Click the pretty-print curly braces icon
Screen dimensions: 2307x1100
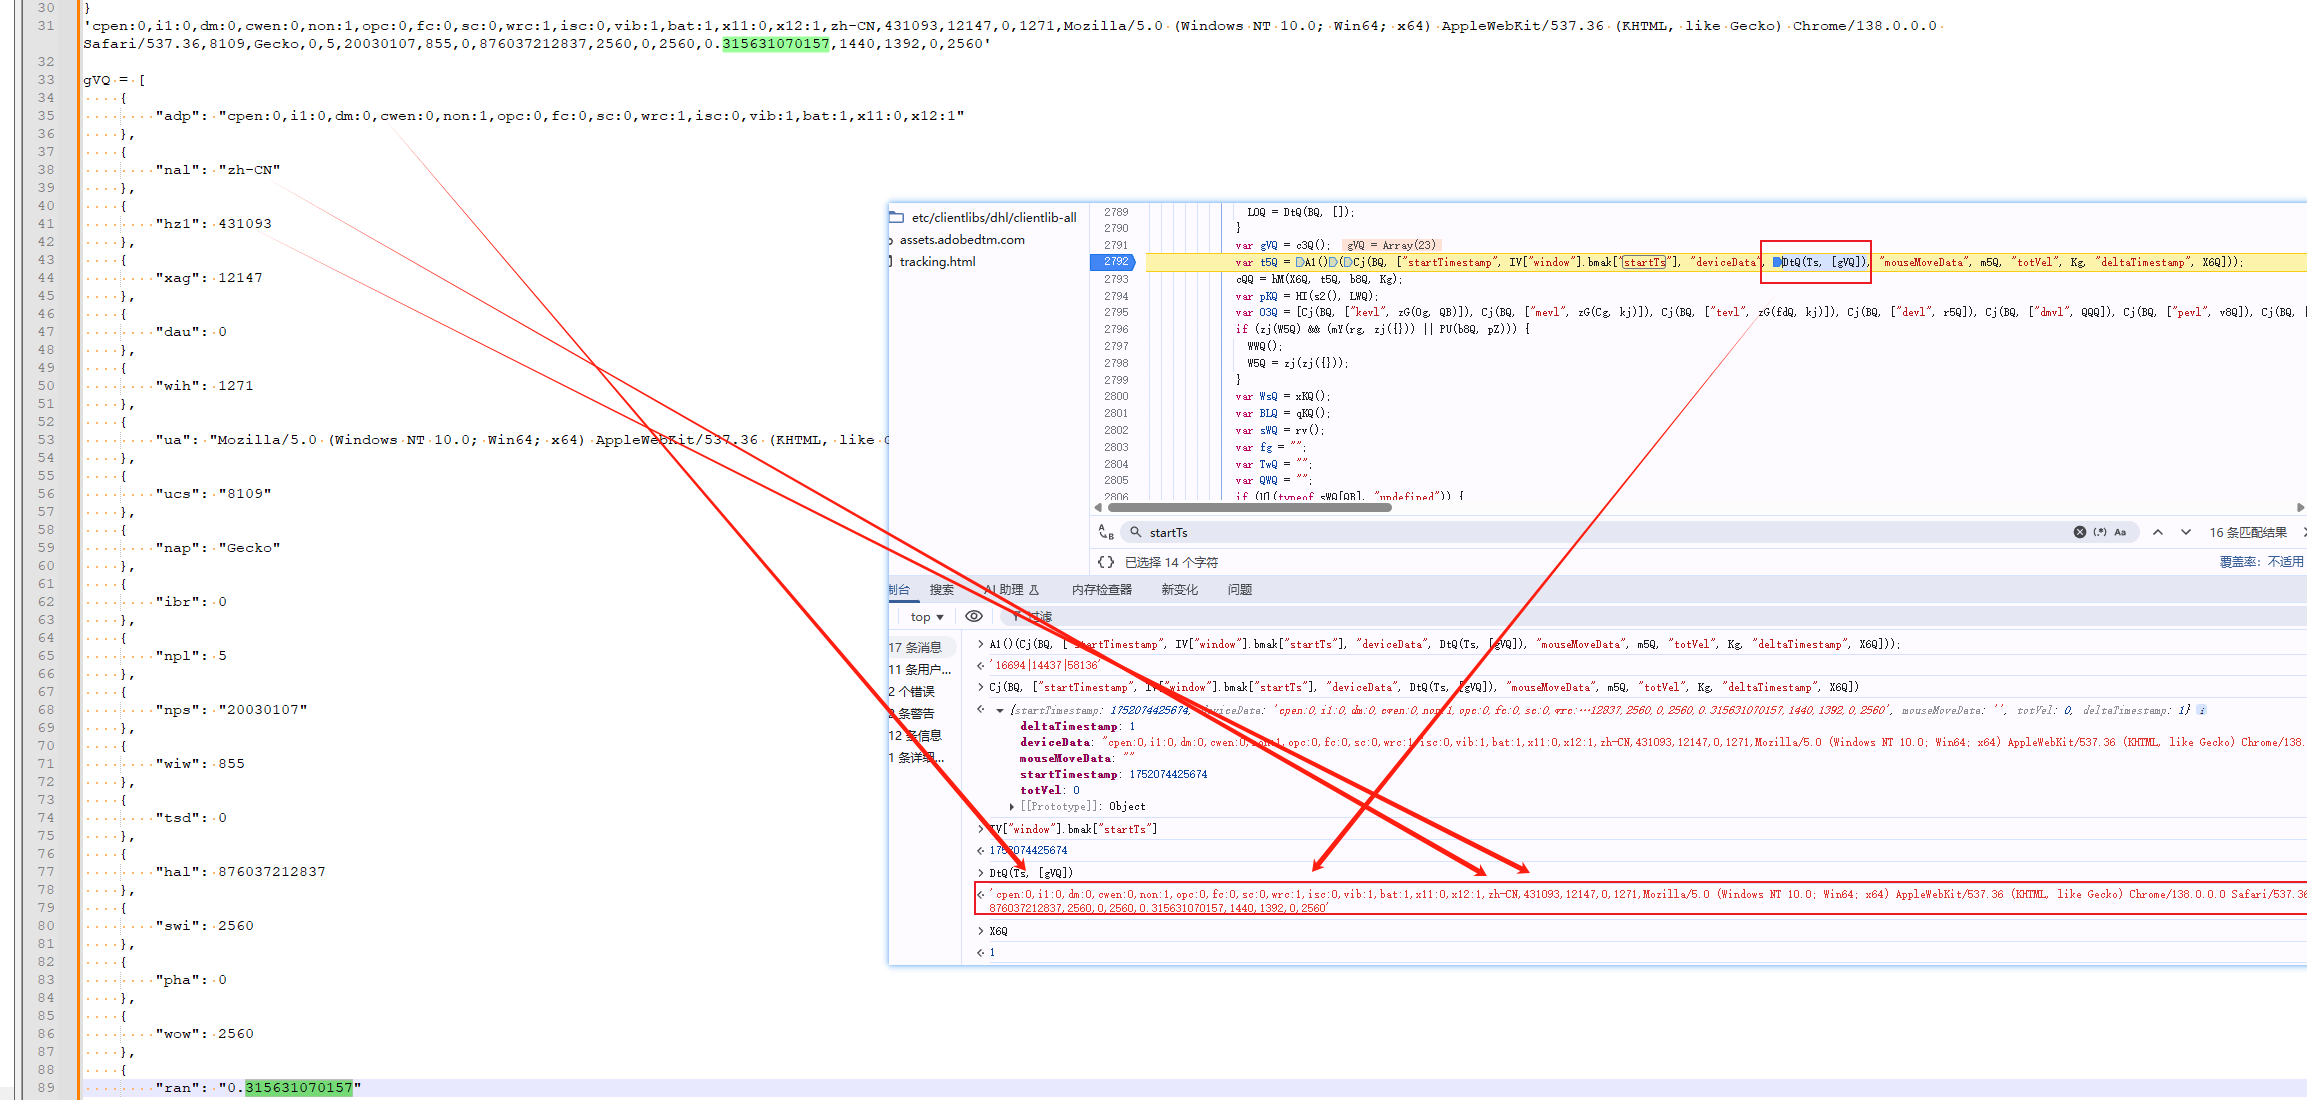click(x=1105, y=562)
